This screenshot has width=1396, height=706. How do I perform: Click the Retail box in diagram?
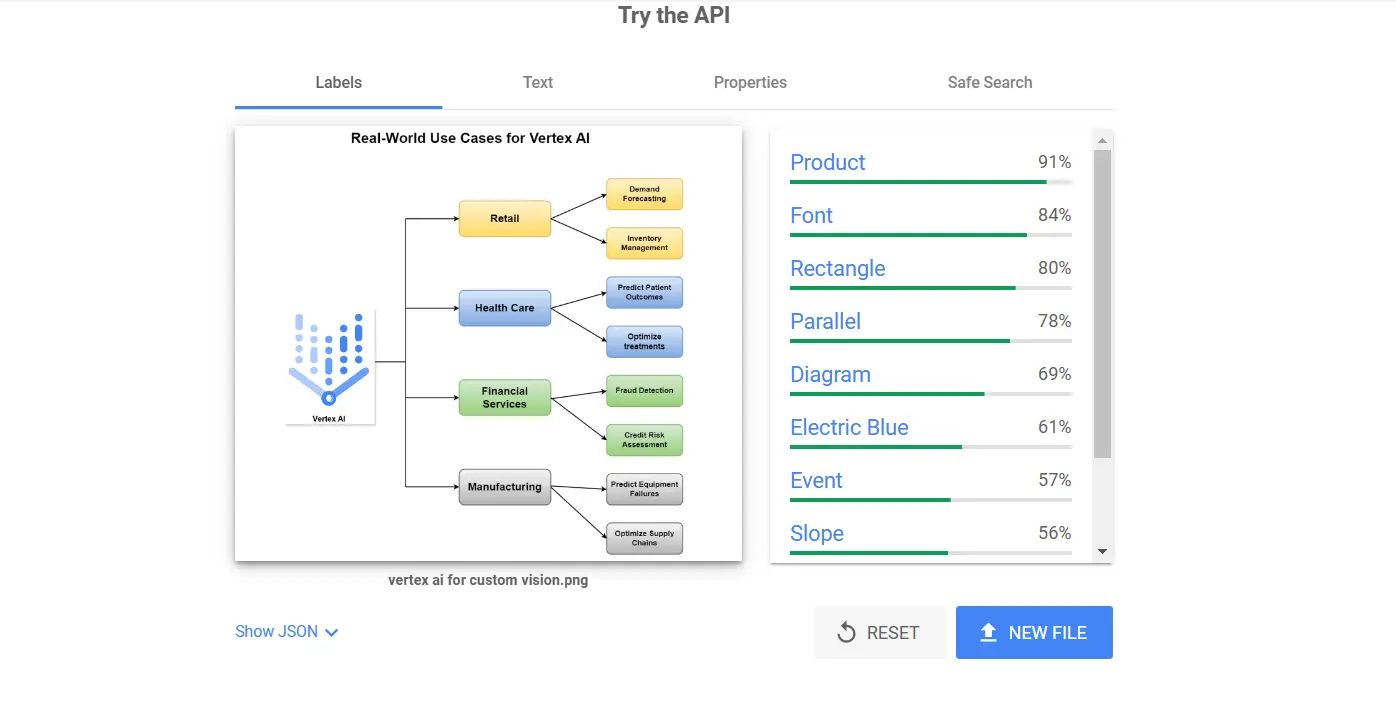[504, 218]
